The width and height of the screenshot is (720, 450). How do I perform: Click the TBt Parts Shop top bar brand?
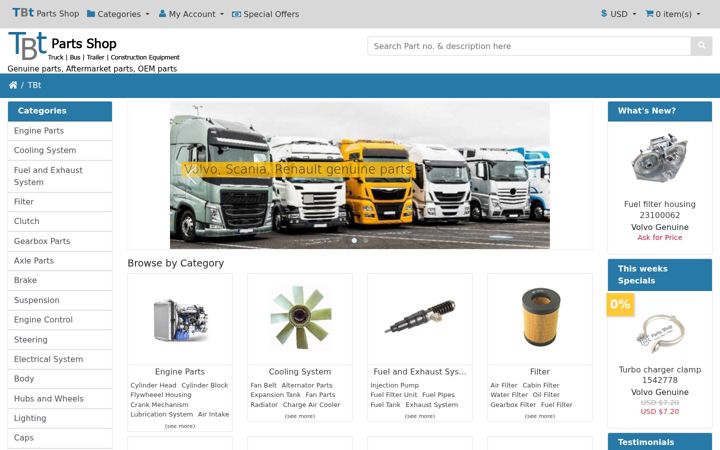tap(45, 13)
